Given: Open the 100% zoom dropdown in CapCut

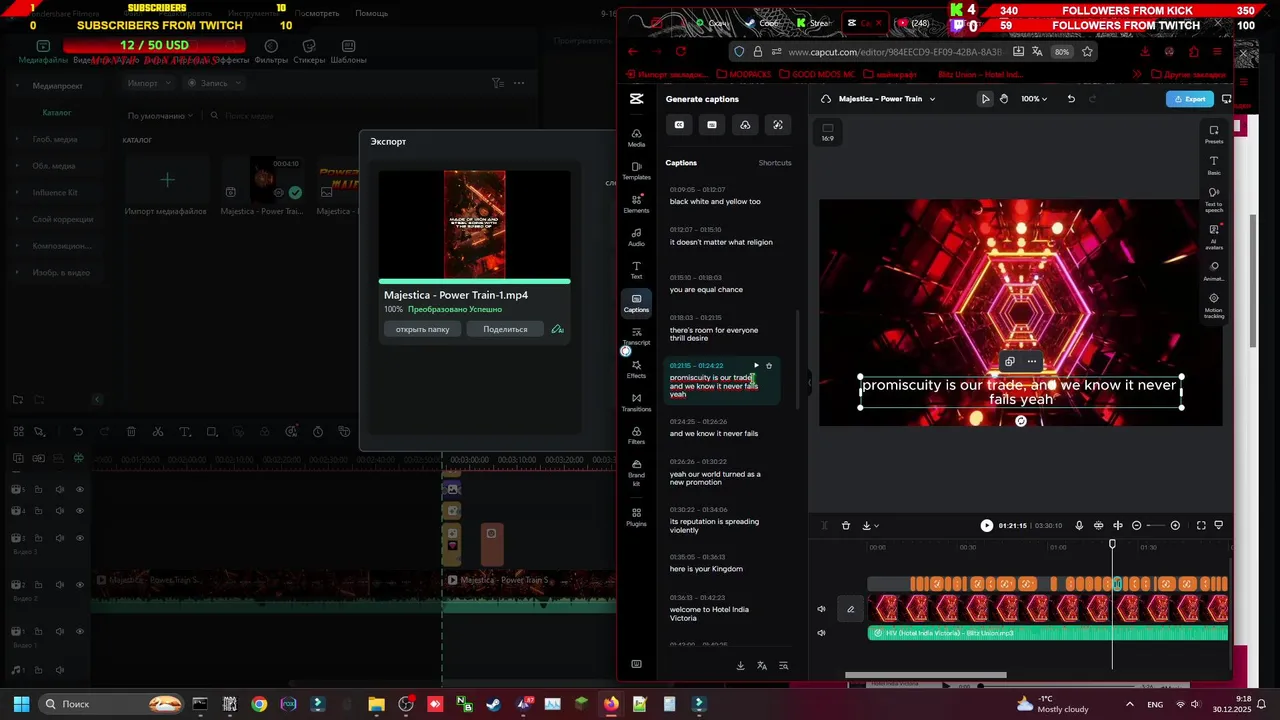Looking at the screenshot, I should (x=1034, y=99).
